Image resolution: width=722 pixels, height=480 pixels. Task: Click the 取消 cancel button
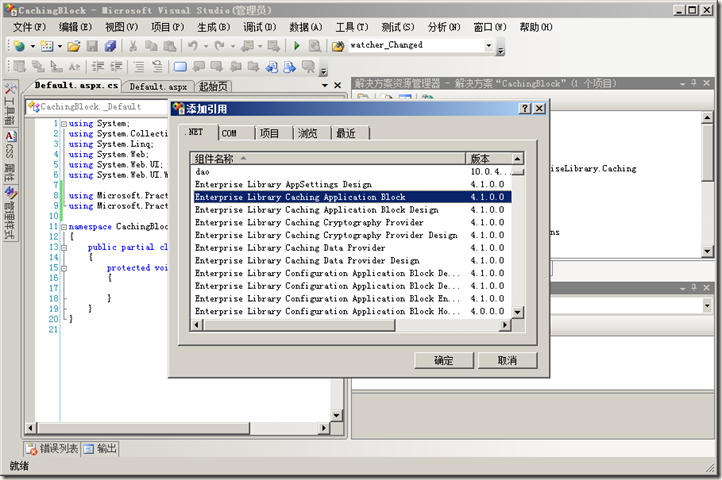click(507, 361)
